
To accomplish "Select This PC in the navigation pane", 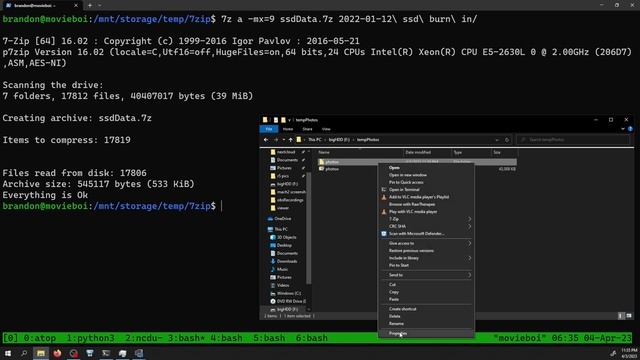I will 278,229.
